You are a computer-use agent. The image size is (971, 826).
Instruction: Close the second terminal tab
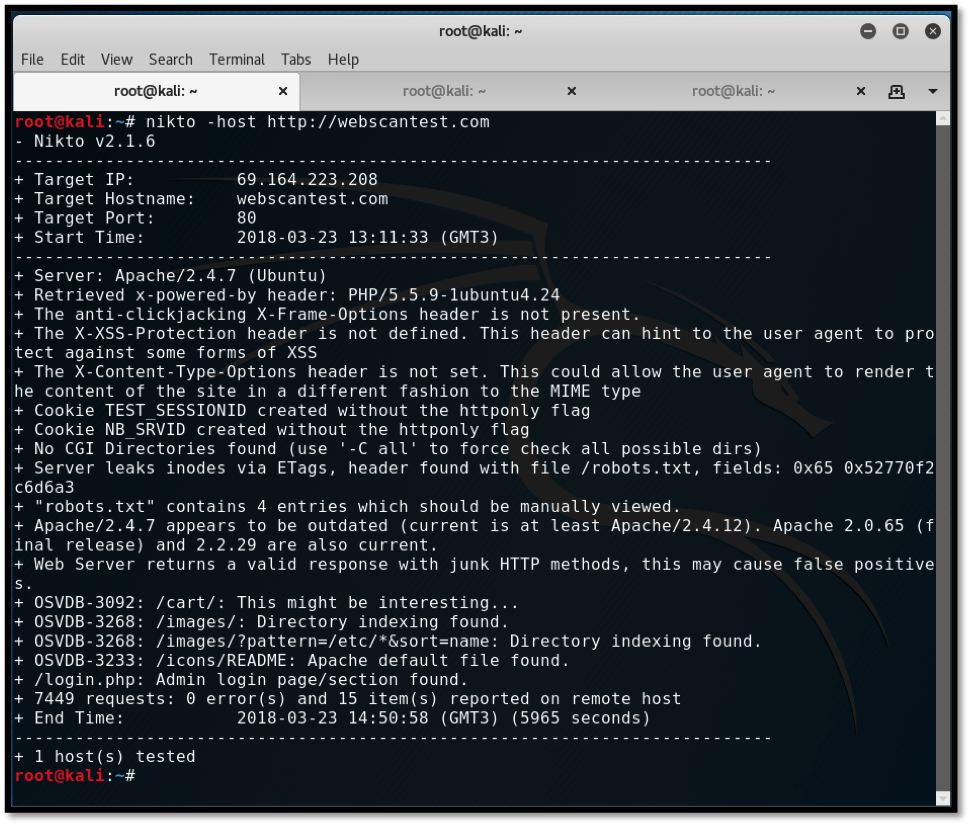[x=572, y=91]
